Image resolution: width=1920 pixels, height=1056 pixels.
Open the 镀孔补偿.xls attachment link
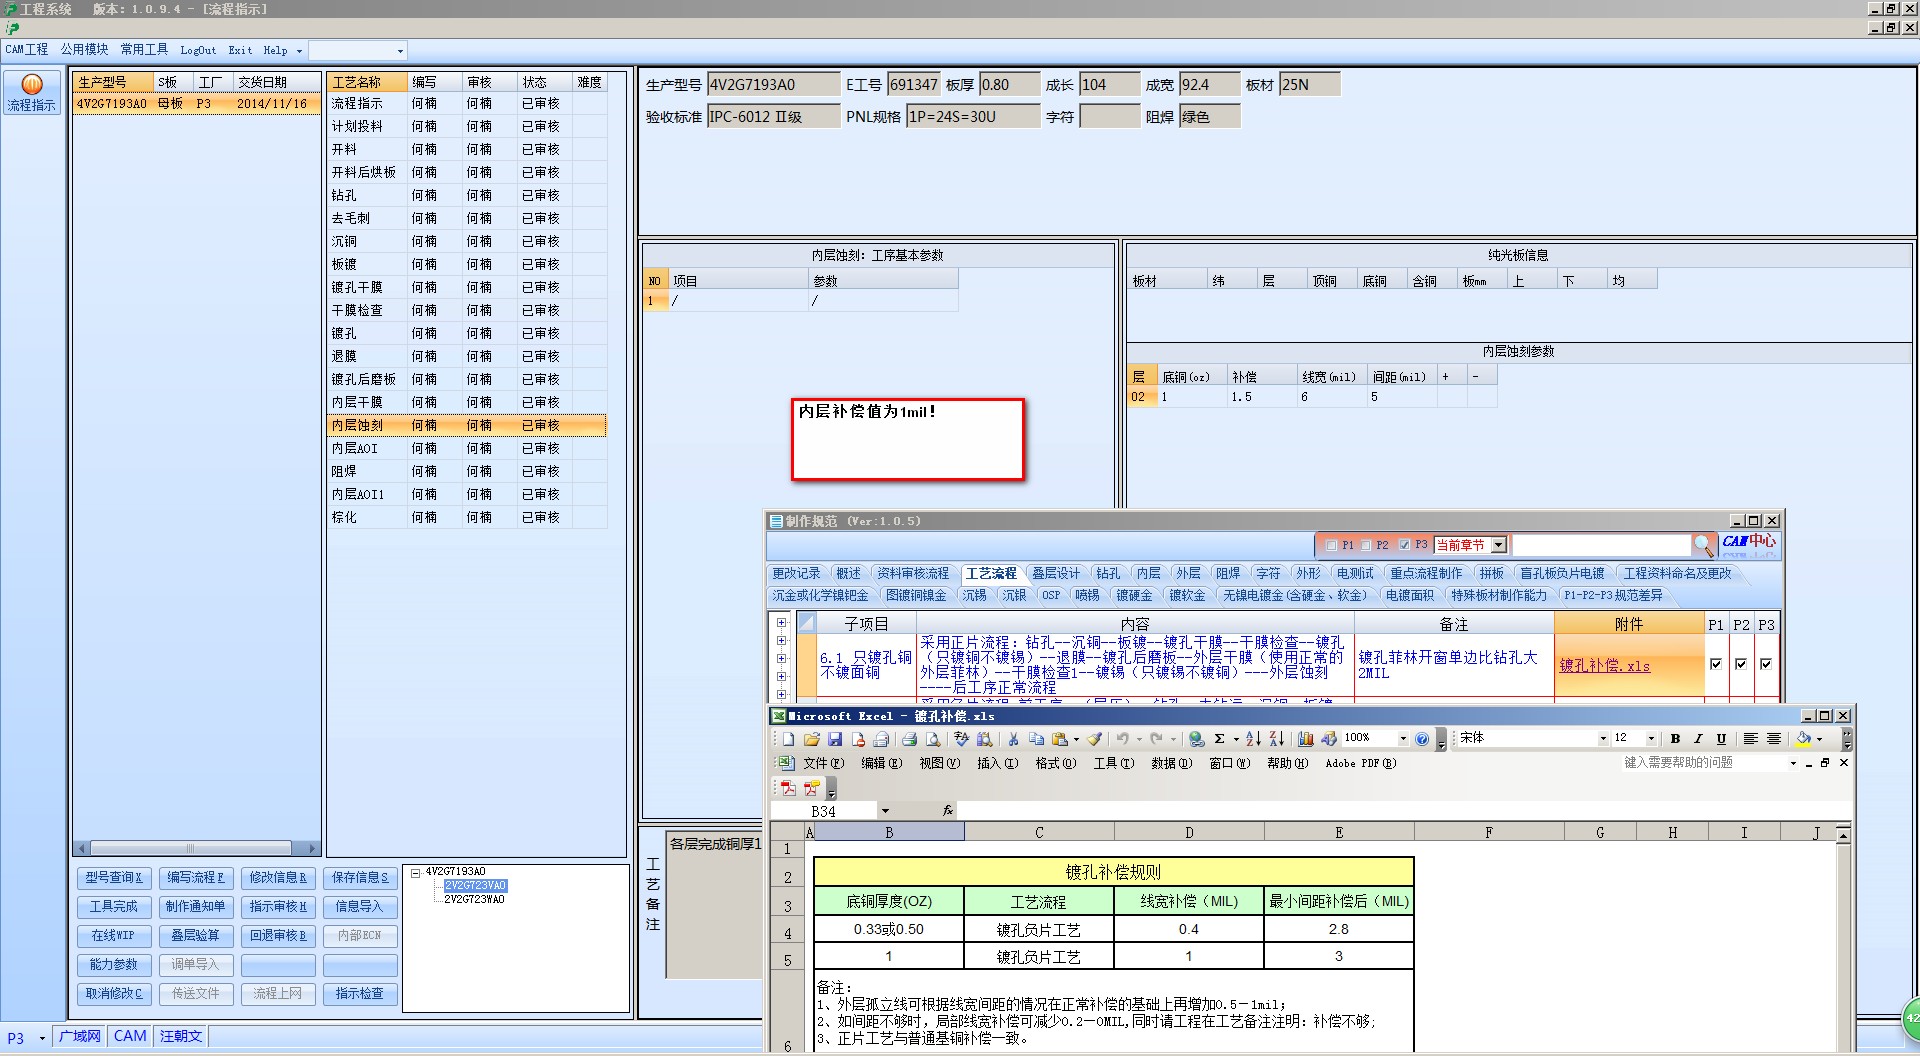[x=1604, y=666]
